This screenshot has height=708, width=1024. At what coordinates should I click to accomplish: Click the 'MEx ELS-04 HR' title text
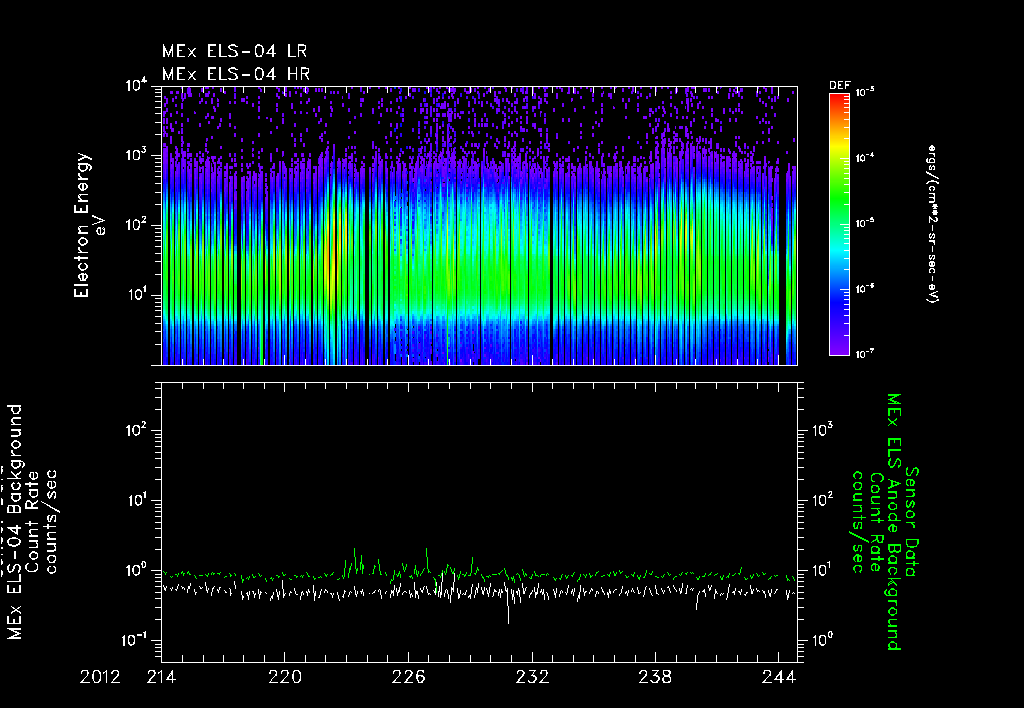click(x=236, y=74)
